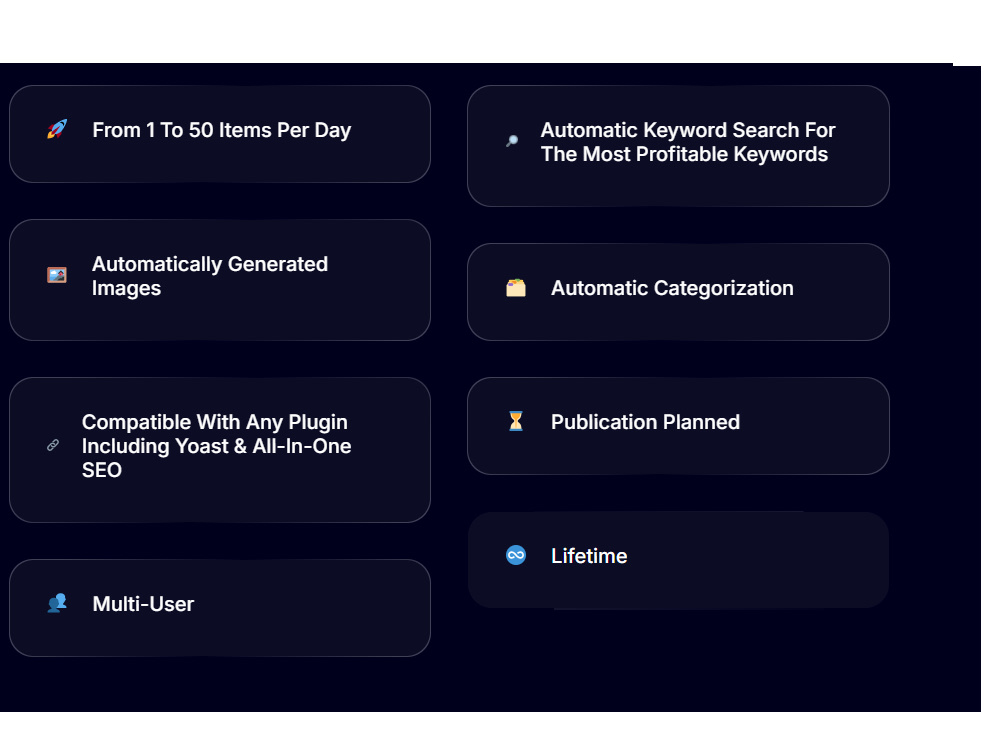Screen dimensions: 1000x750
Task: Click the hourglass publication icon
Action: pos(515,421)
